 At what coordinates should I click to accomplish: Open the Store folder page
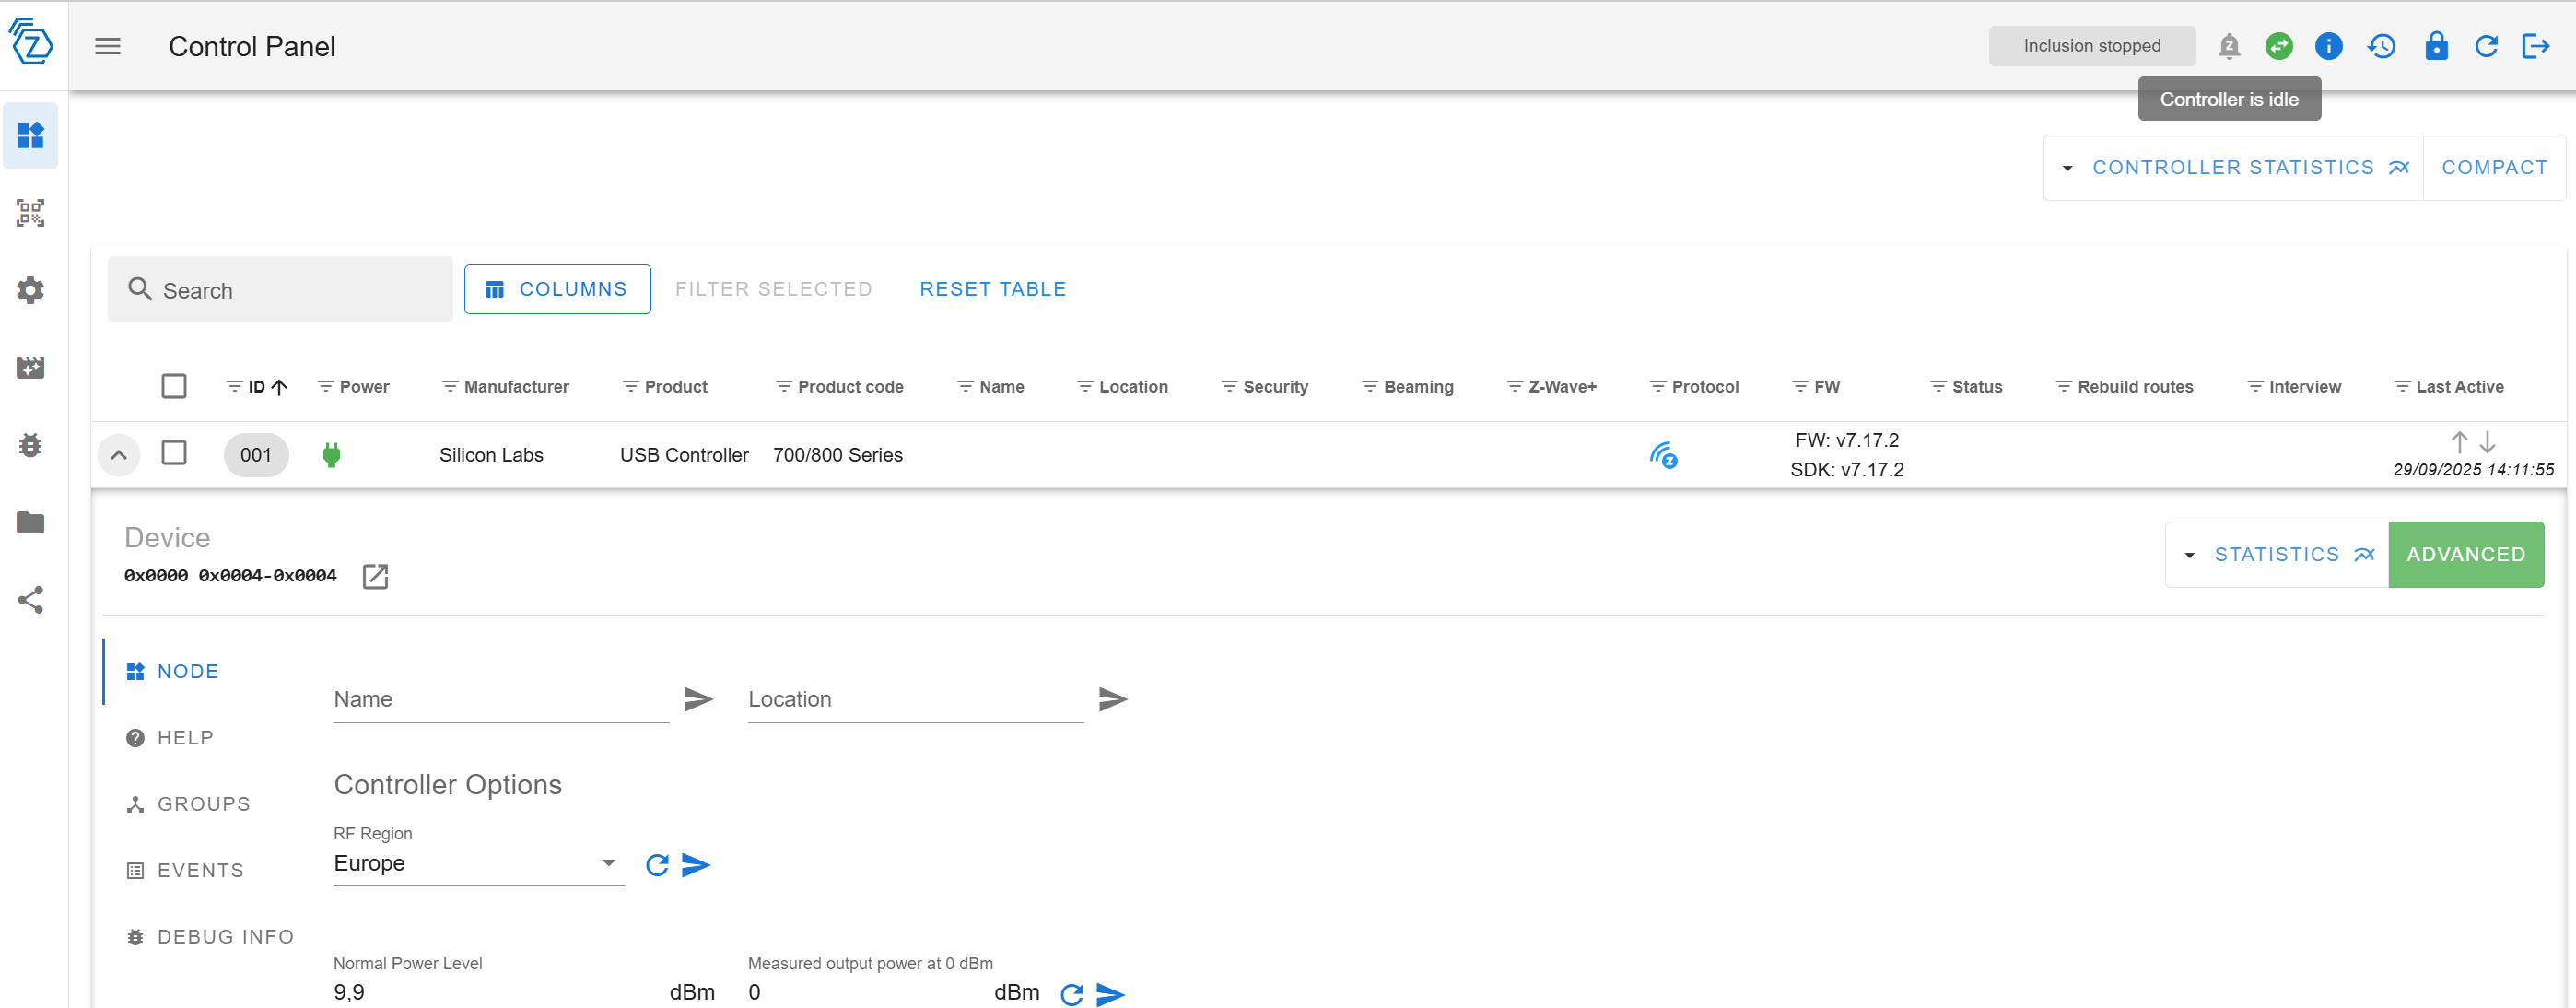pos(30,522)
